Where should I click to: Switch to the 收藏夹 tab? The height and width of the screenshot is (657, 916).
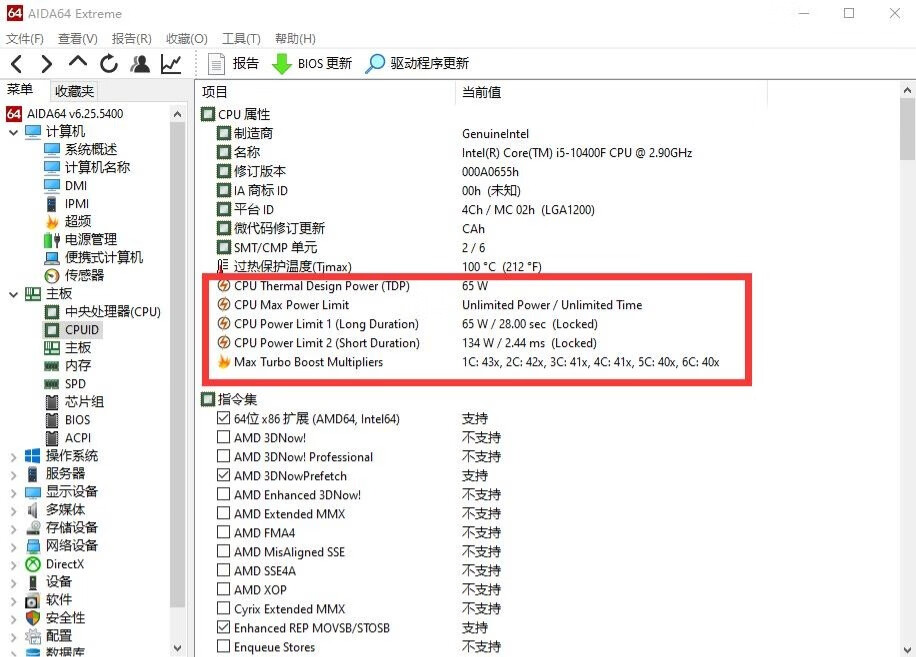tap(74, 91)
